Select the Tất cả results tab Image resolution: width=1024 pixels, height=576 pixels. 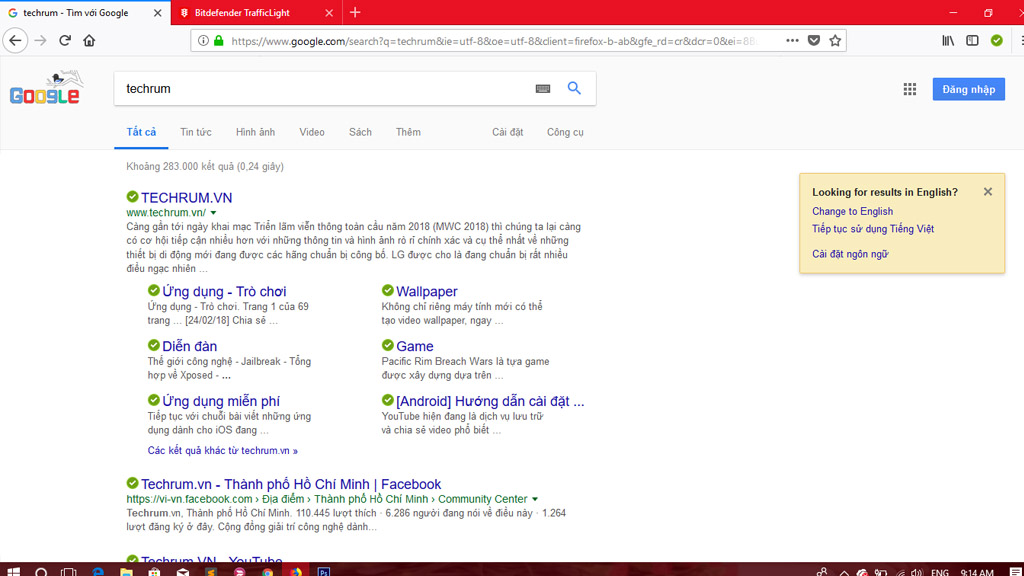point(141,132)
